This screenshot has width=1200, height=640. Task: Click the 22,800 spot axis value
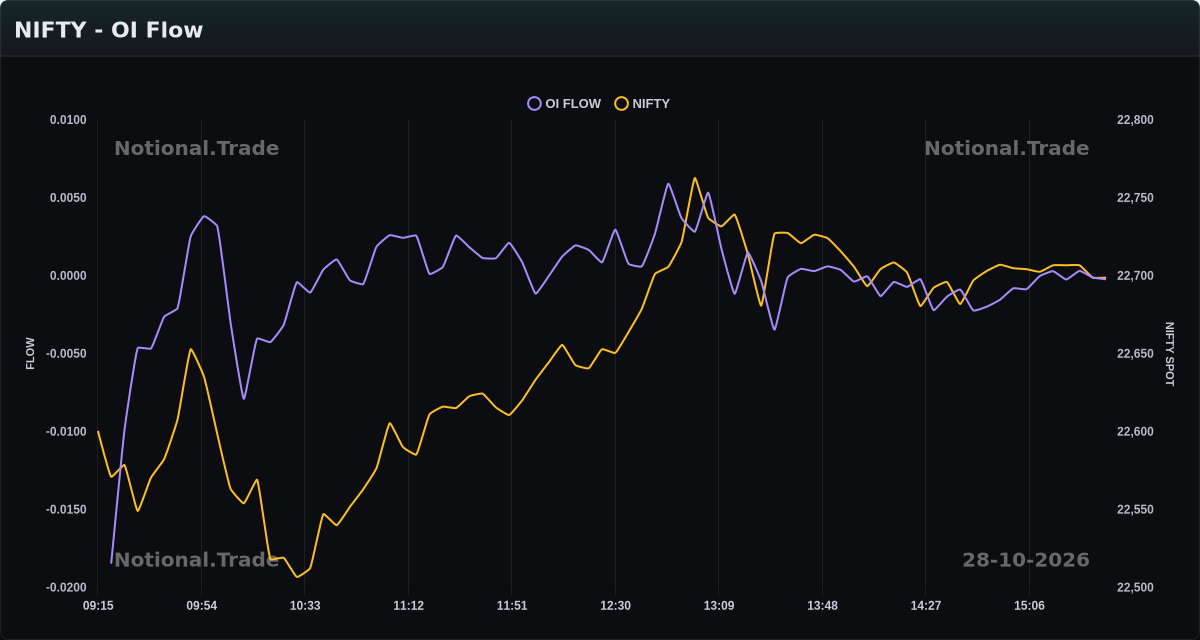tap(1135, 120)
